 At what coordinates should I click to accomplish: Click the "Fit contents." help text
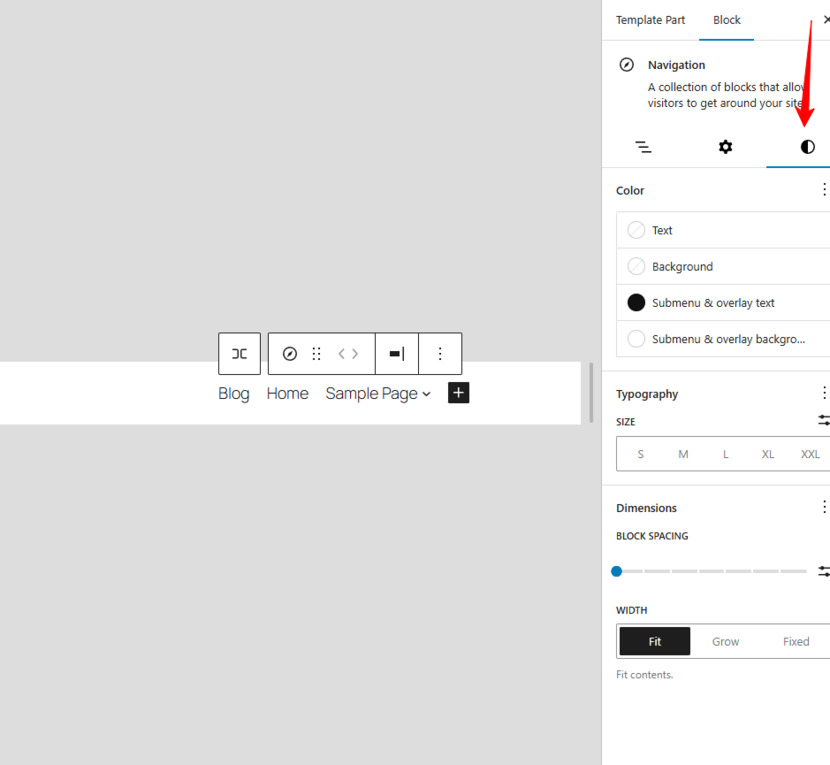pyautogui.click(x=644, y=674)
